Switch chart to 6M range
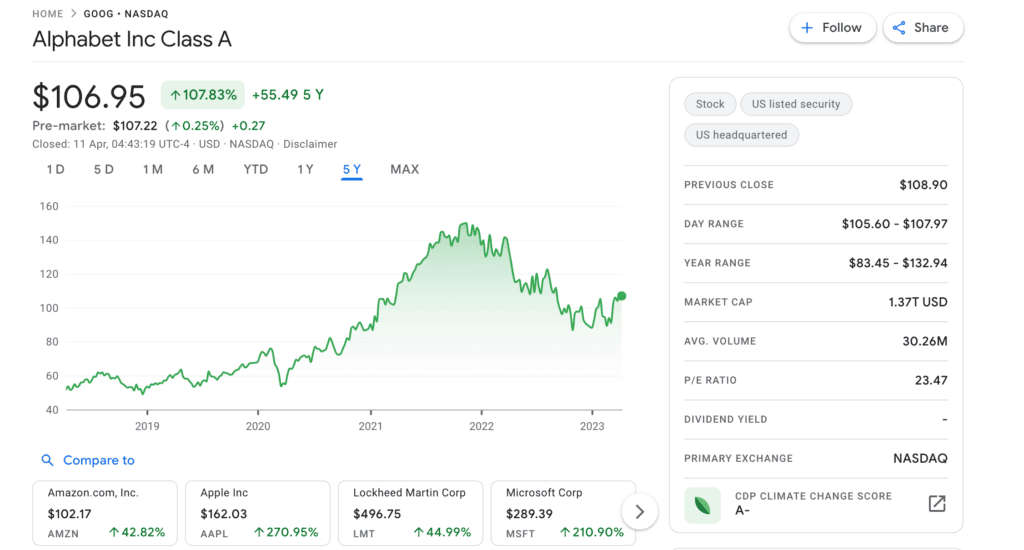The width and height of the screenshot is (1024, 550). point(203,169)
